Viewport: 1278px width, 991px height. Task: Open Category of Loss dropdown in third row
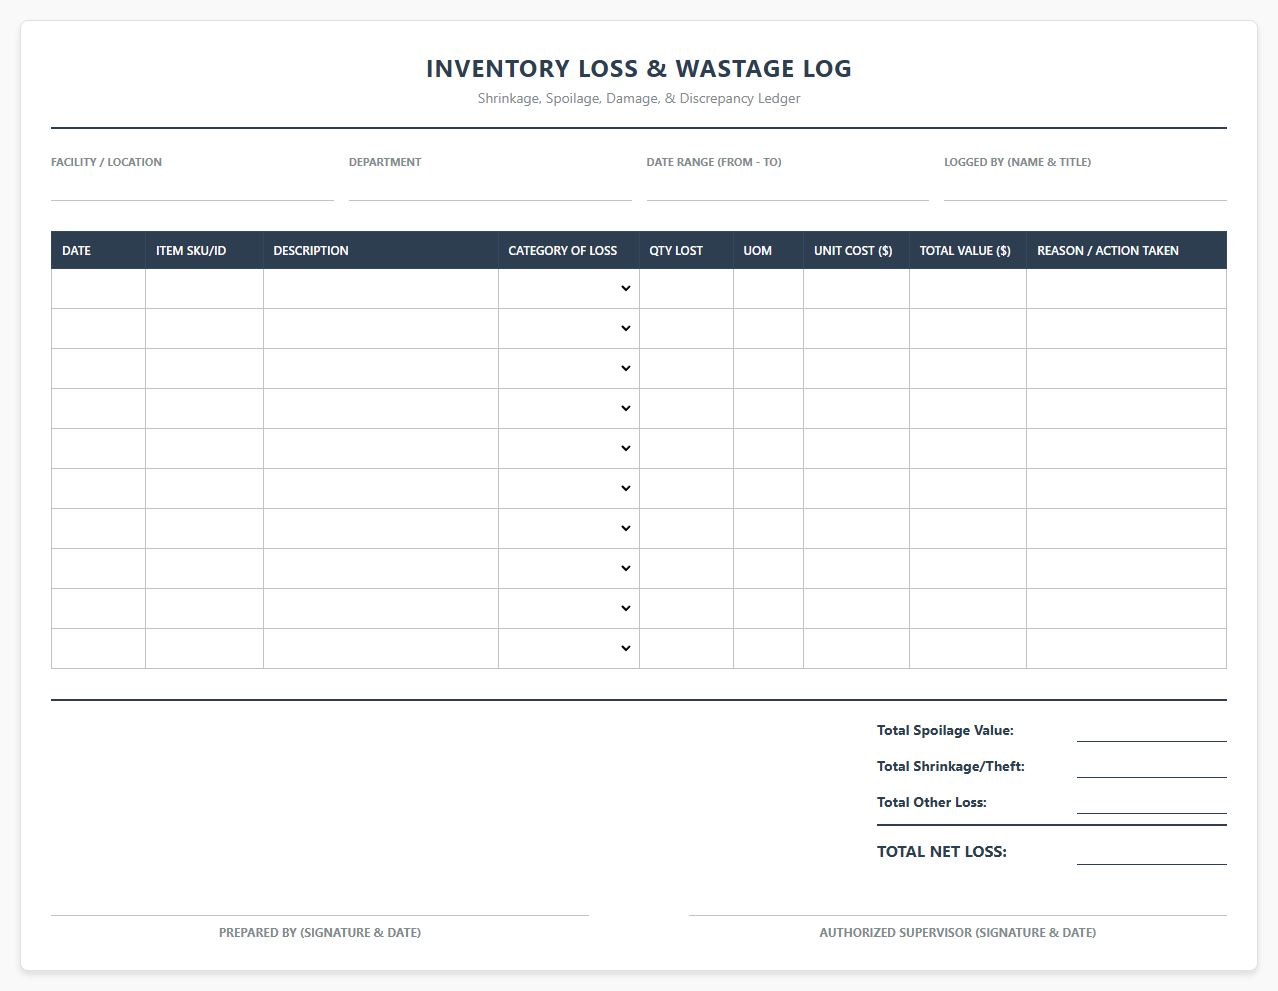point(569,369)
